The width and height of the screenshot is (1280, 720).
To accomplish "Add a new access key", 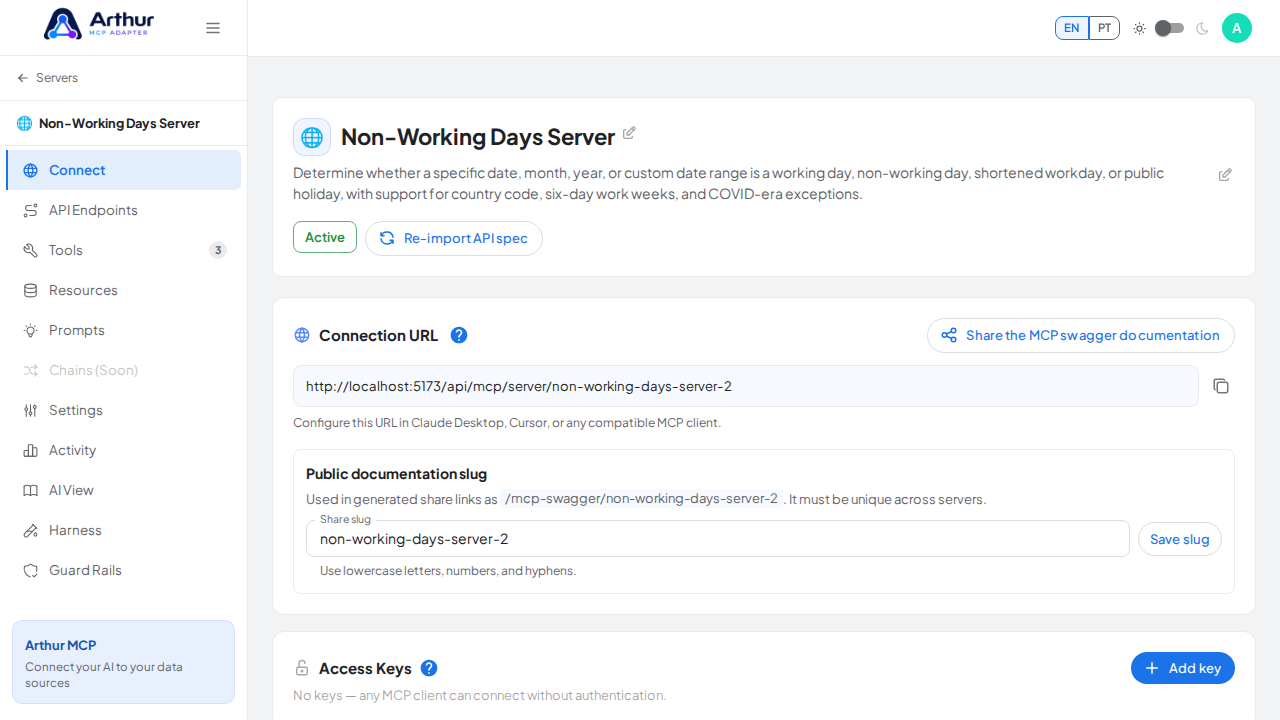I will 1183,668.
